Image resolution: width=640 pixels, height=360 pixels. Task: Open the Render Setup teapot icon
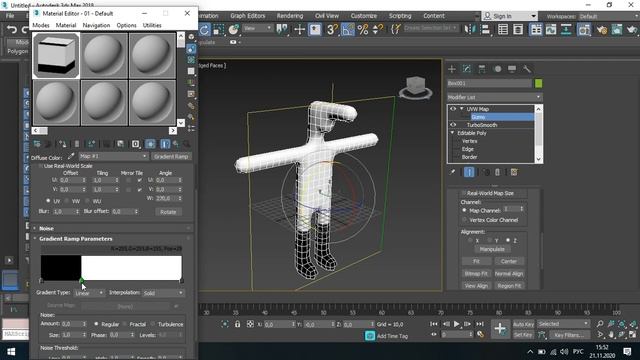pyautogui.click(x=601, y=30)
